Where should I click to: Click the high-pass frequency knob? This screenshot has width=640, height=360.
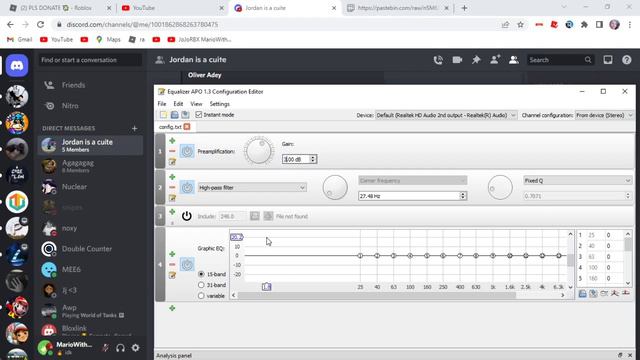click(x=335, y=187)
